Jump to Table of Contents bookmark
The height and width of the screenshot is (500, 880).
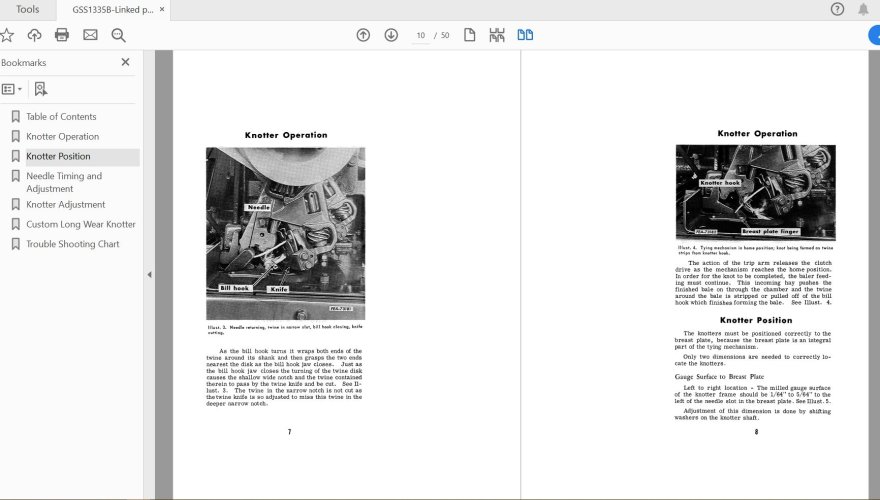click(x=61, y=117)
